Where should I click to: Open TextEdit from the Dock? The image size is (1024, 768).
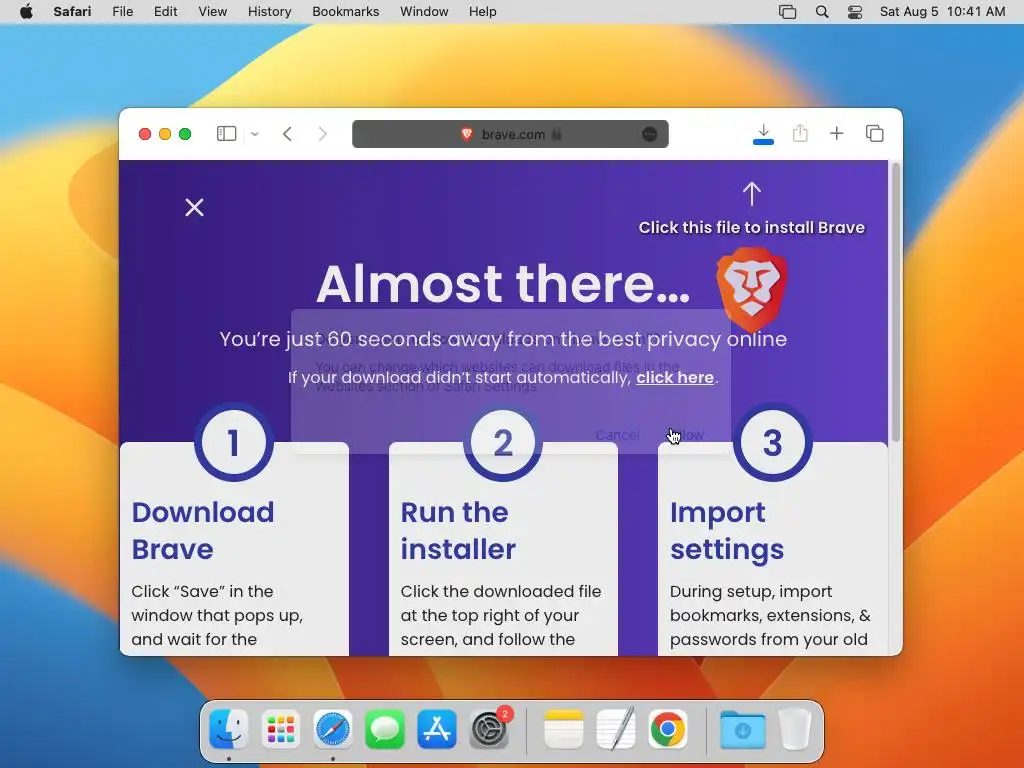click(615, 729)
